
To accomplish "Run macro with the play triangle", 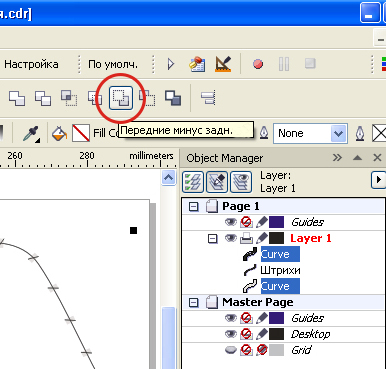I will point(171,64).
